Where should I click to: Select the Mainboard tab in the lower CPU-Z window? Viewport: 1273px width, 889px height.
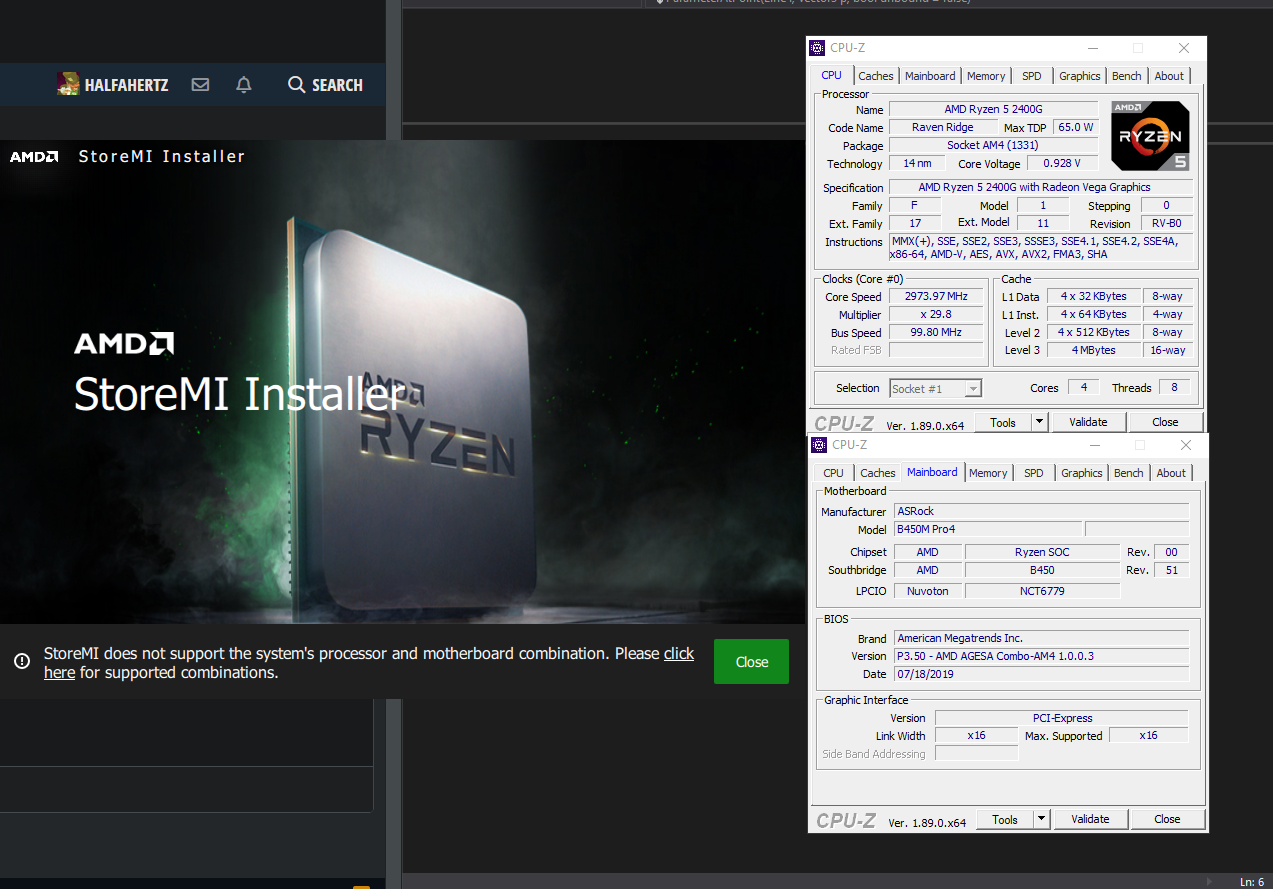coord(932,472)
